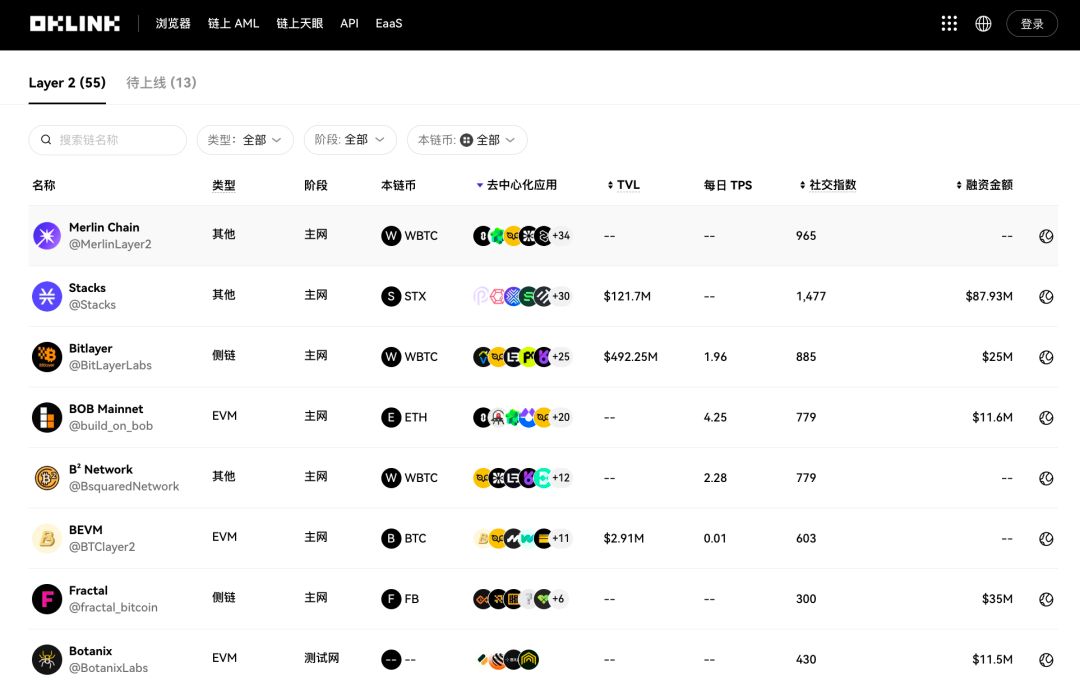1080x686 pixels.
Task: Open Merlin Chain row website icon
Action: click(x=1046, y=236)
